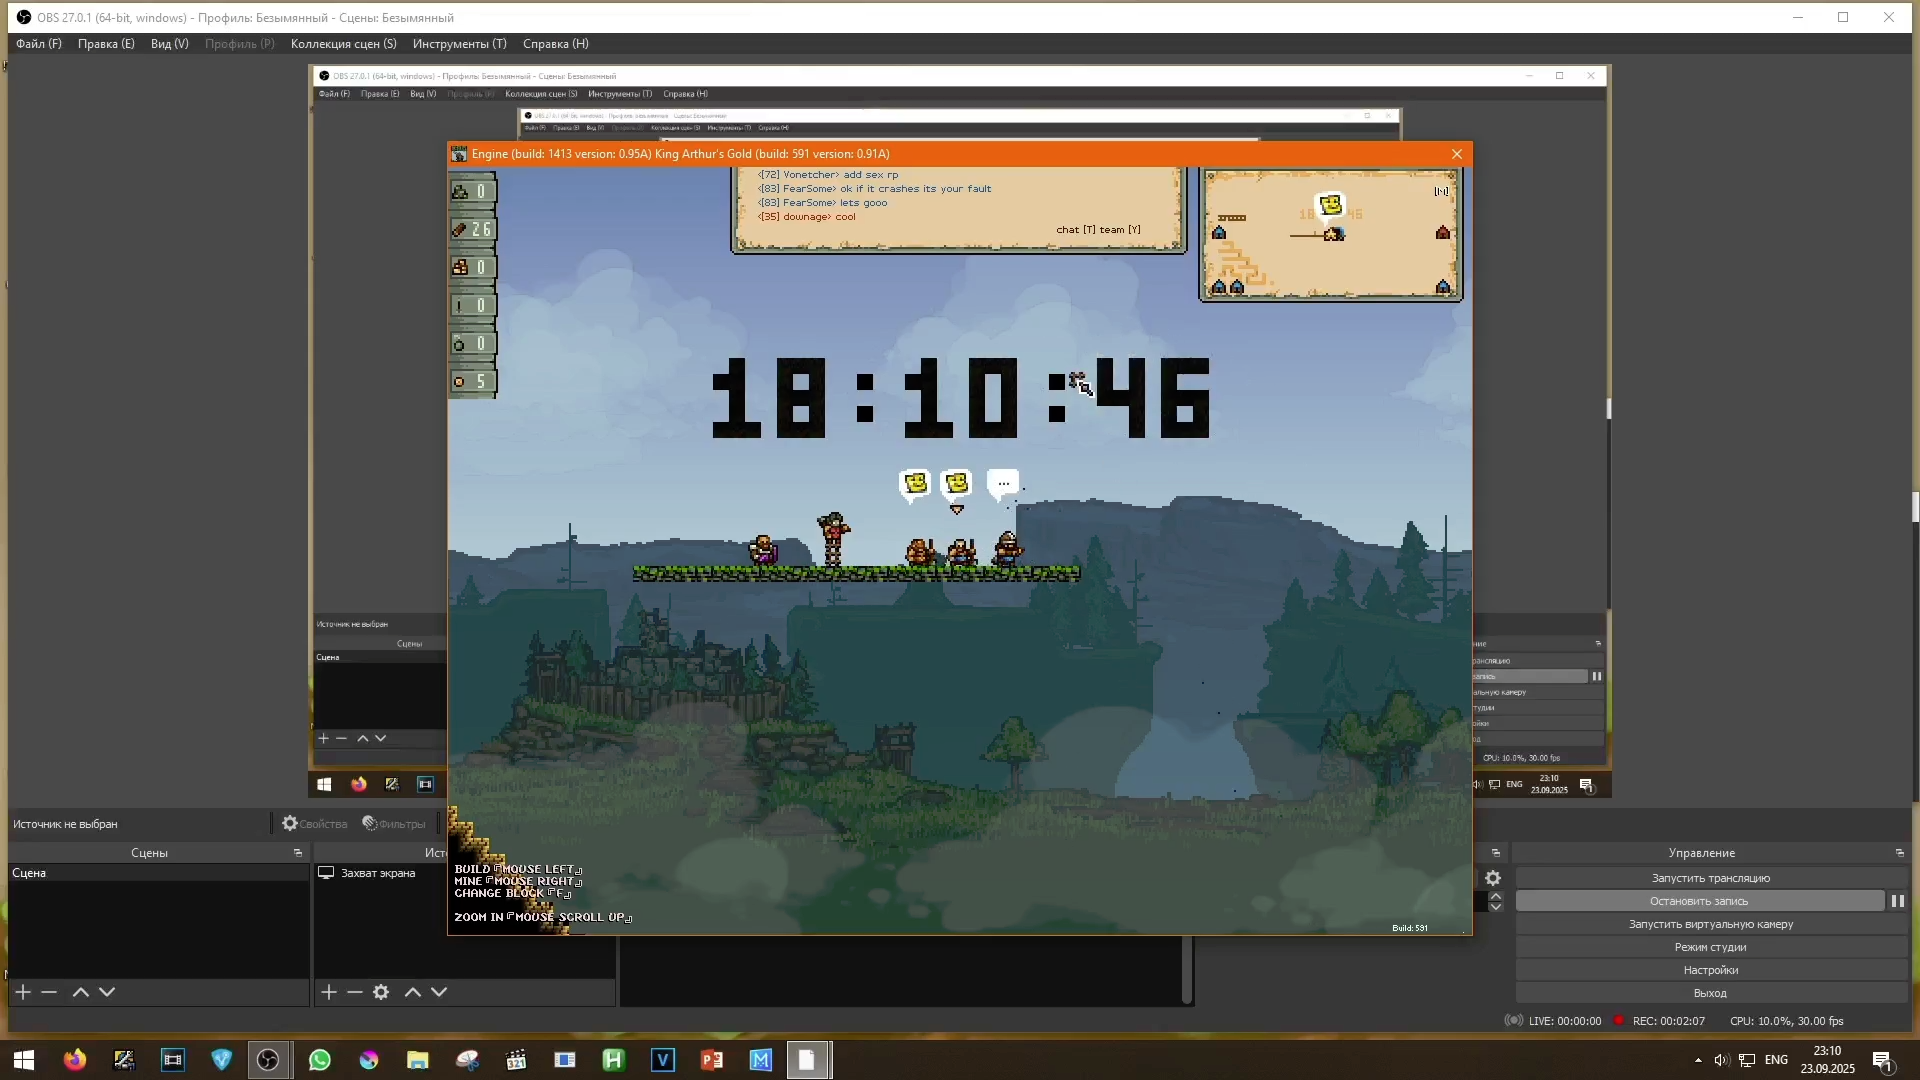This screenshot has width=1920, height=1080.
Task: Click transition settings gear icon
Action: 1493,878
